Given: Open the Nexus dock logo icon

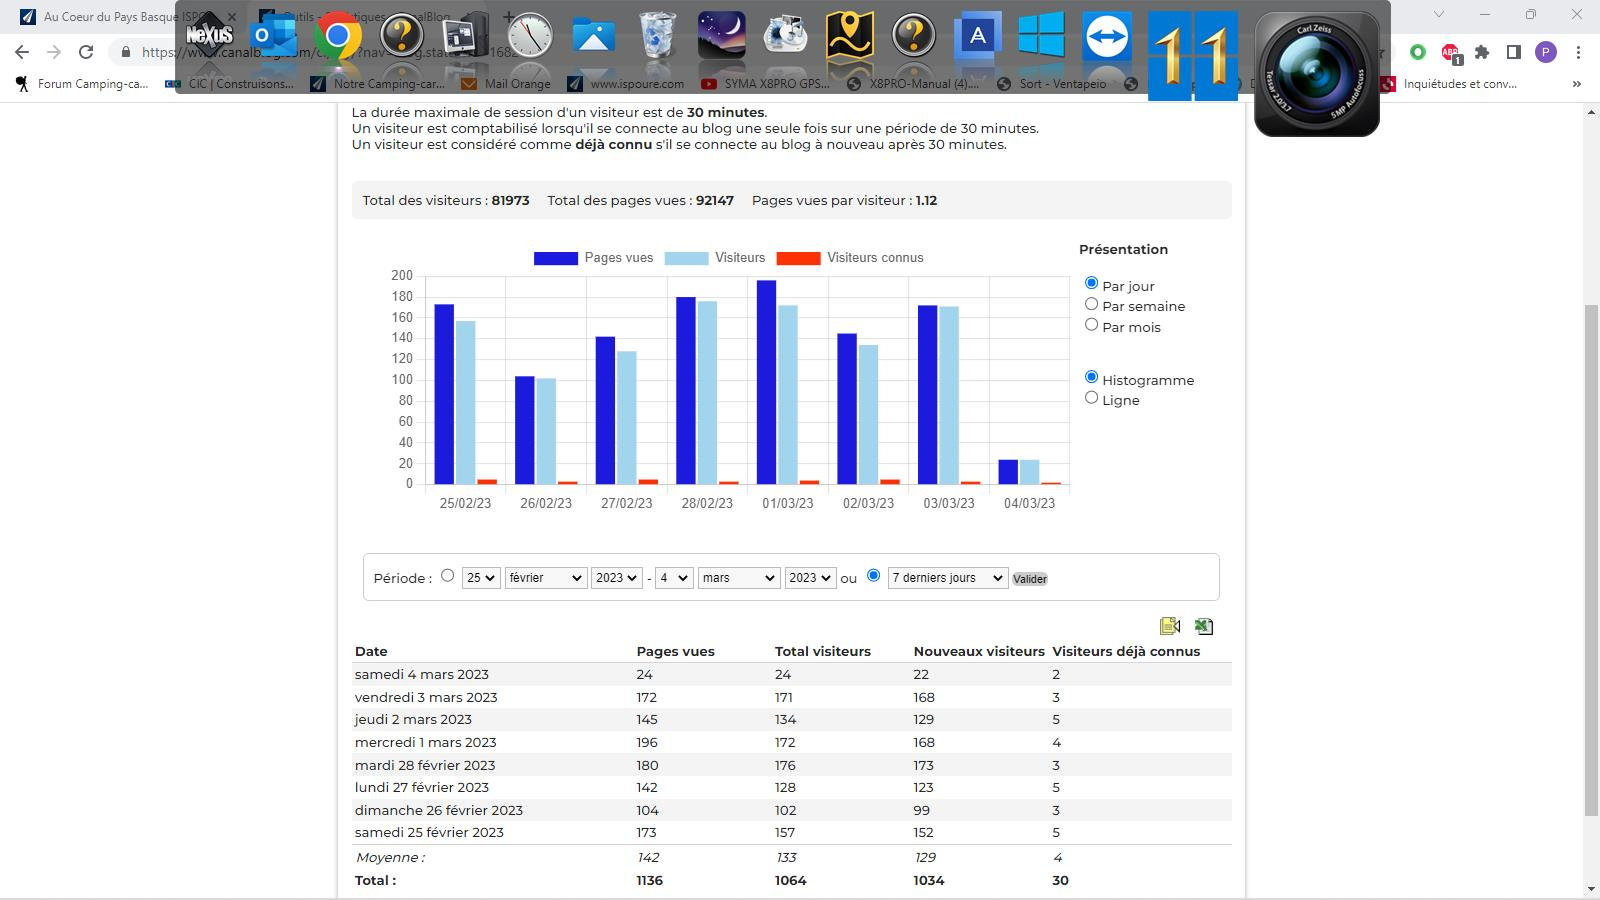Looking at the screenshot, I should (x=209, y=36).
